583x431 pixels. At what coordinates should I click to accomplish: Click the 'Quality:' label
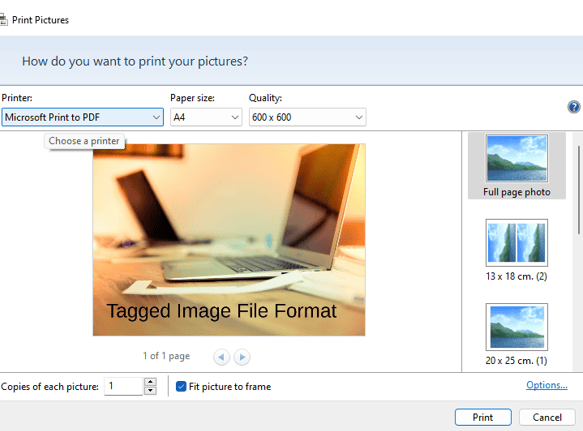tap(265, 98)
